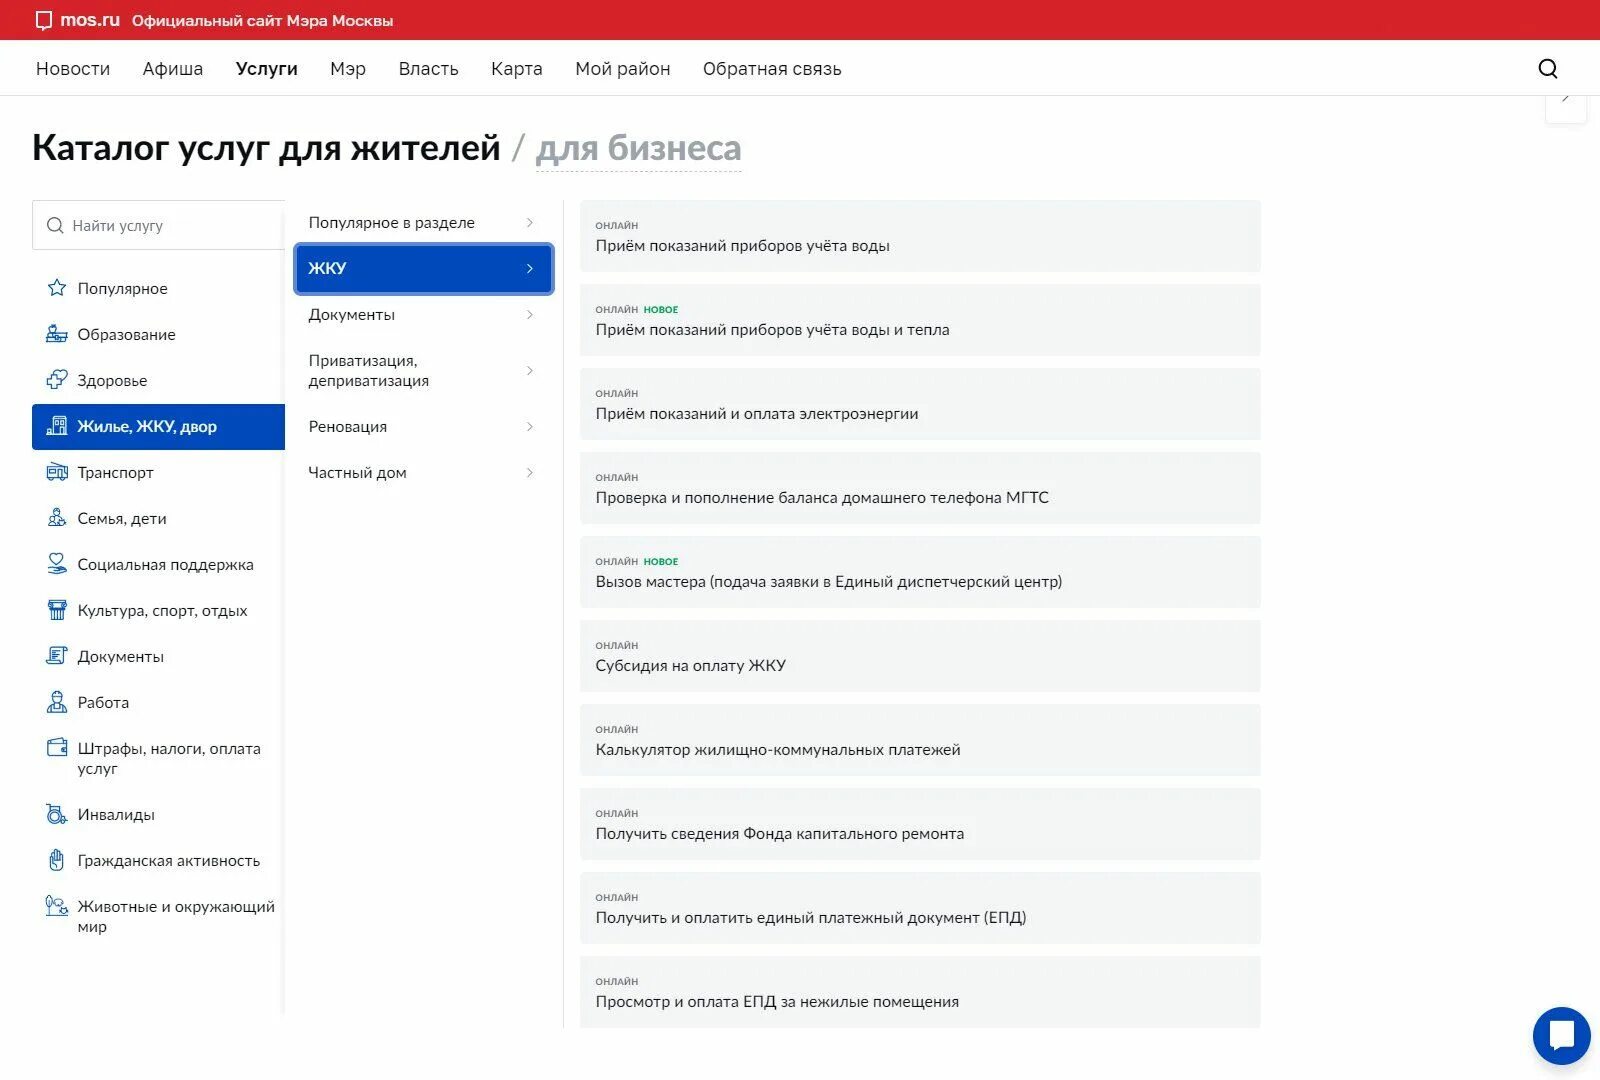Open the chat bubble widget
This screenshot has width=1600, height=1080.
(1561, 1035)
